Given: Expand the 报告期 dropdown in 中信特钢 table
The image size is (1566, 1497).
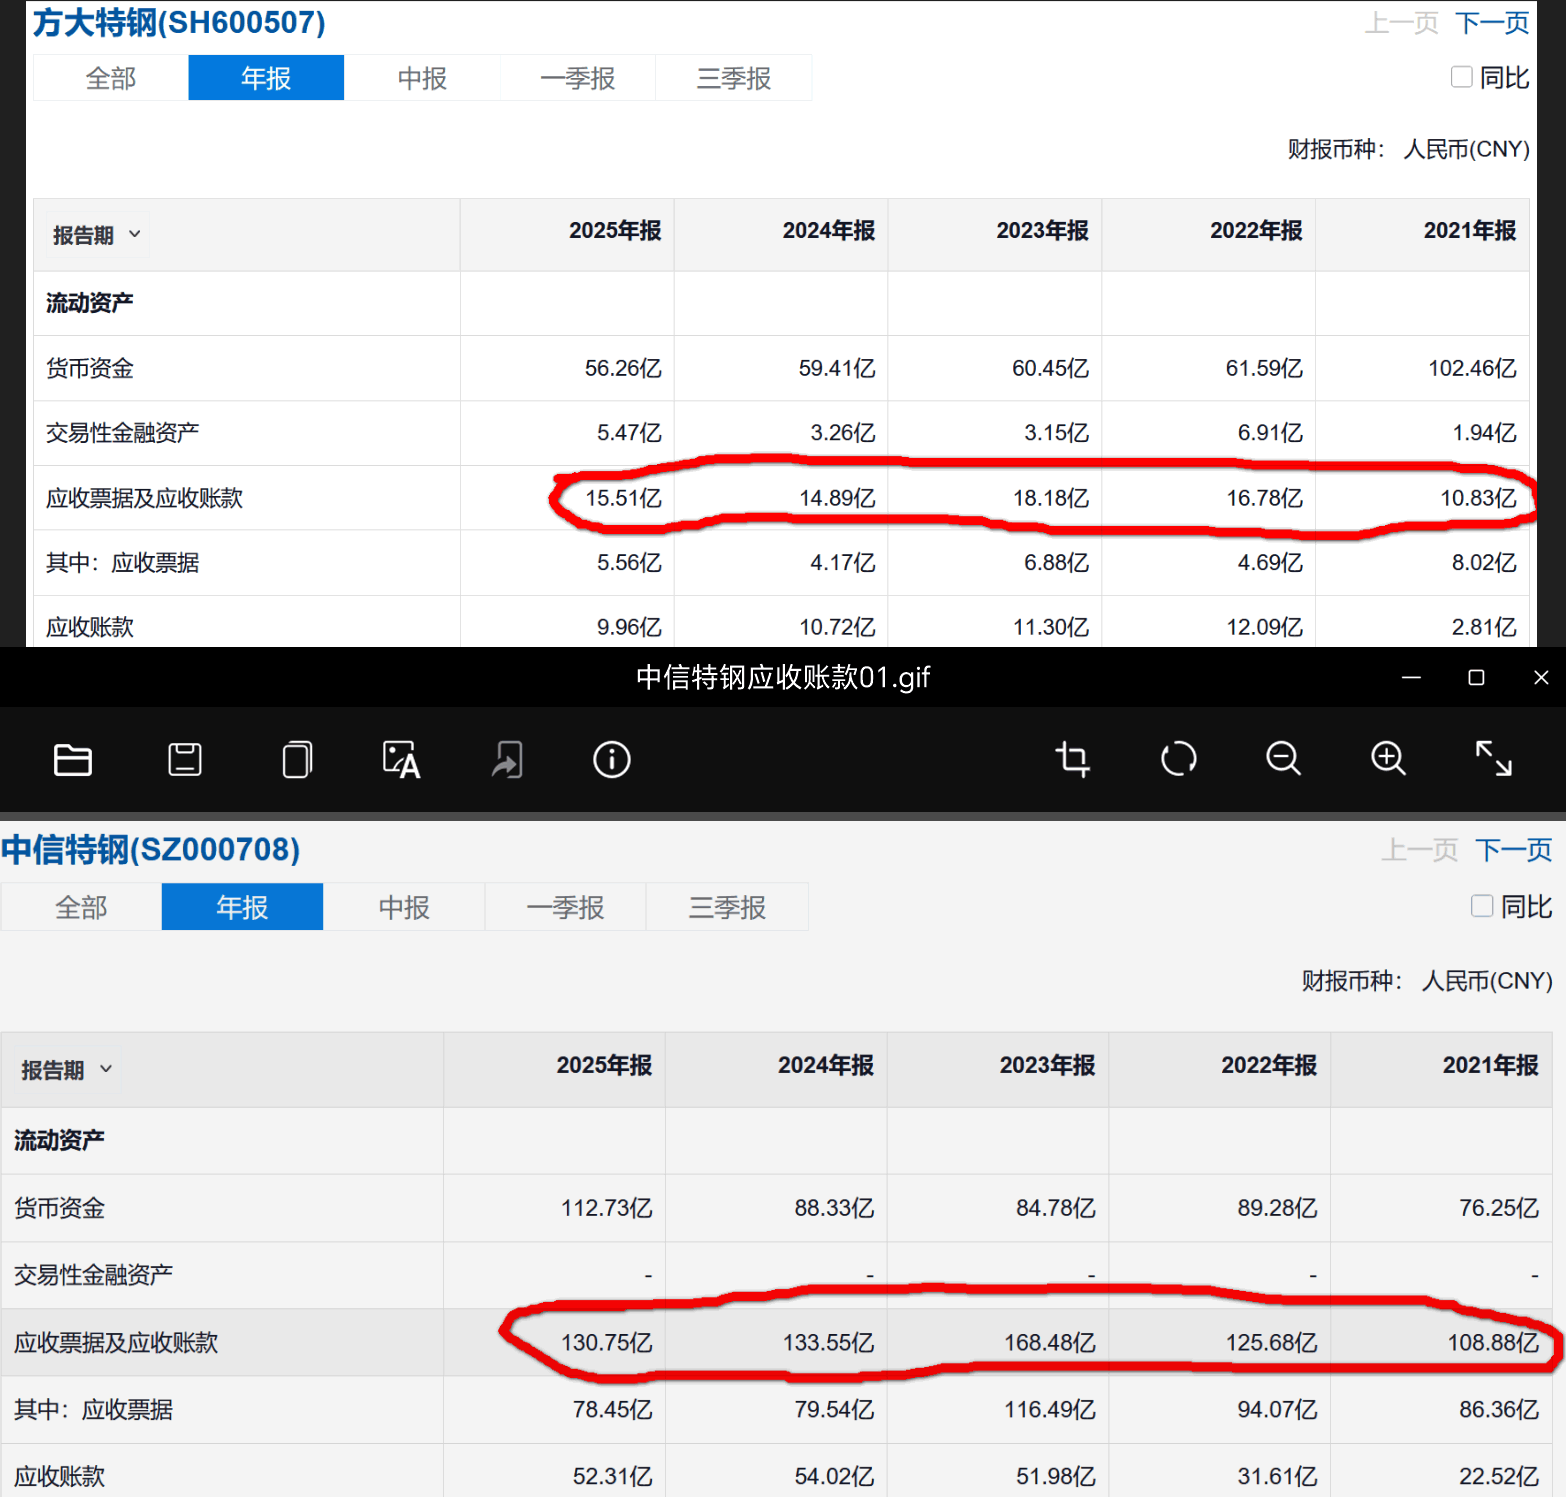Looking at the screenshot, I should coord(66,1070).
